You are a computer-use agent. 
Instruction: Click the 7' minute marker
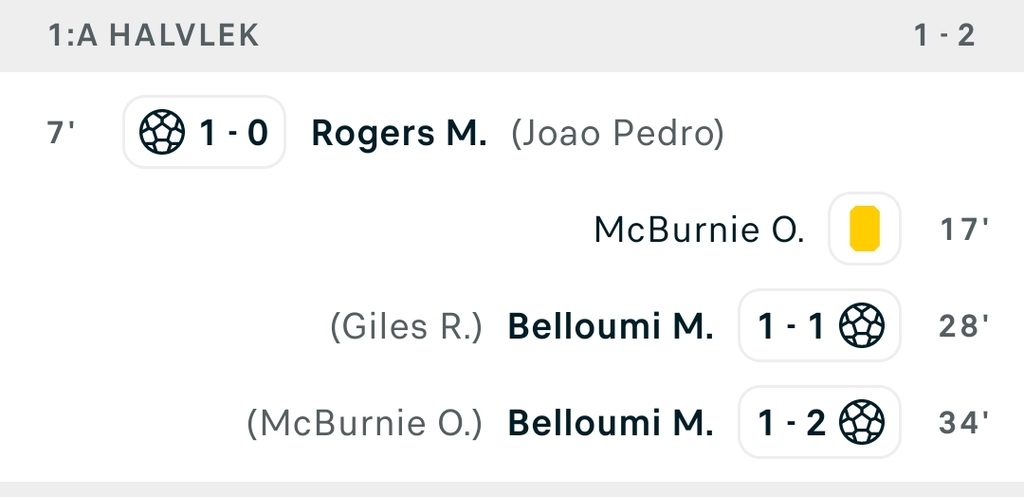click(61, 133)
